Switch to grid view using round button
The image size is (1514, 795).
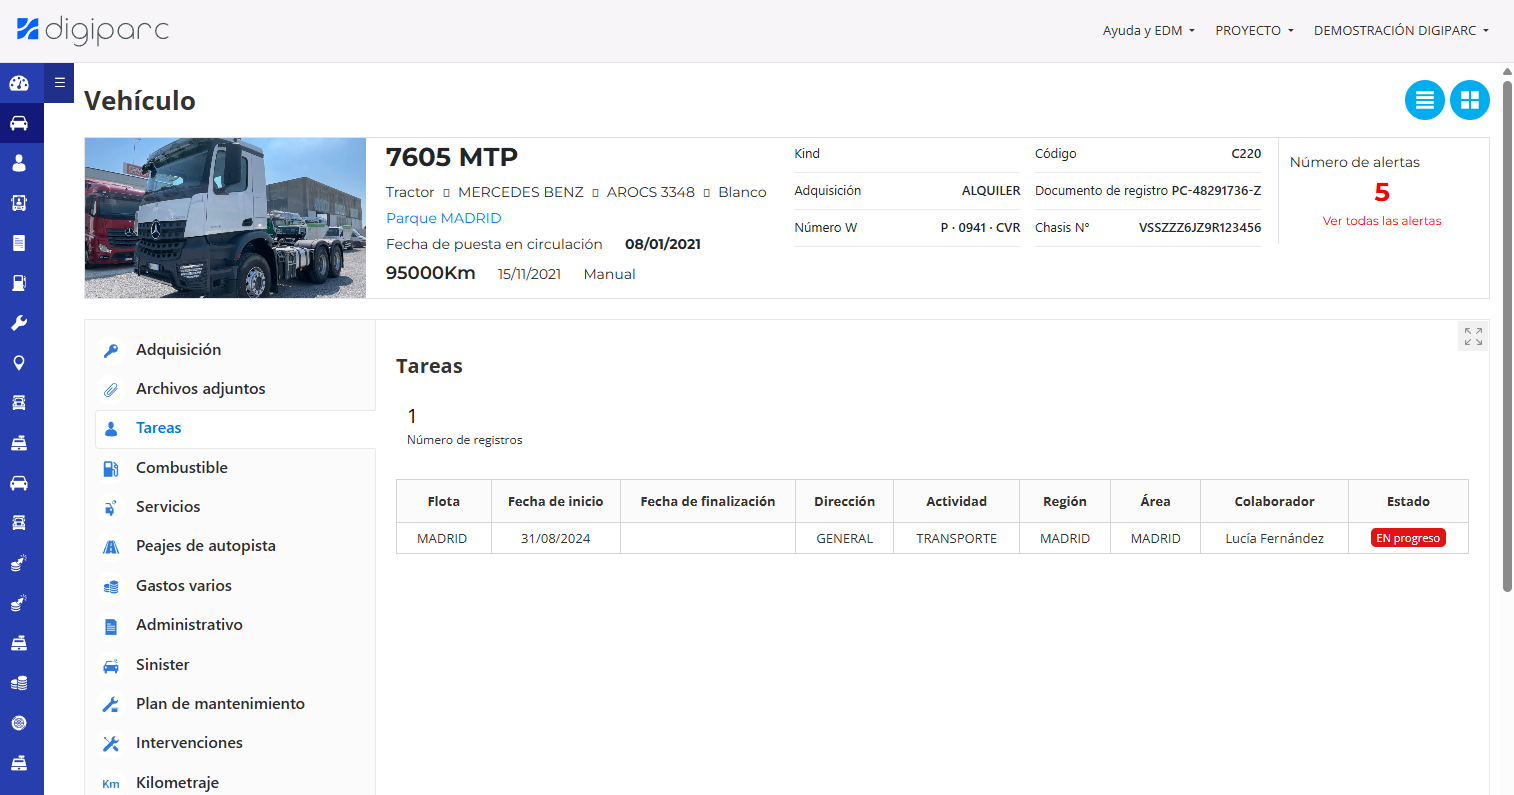[x=1469, y=100]
